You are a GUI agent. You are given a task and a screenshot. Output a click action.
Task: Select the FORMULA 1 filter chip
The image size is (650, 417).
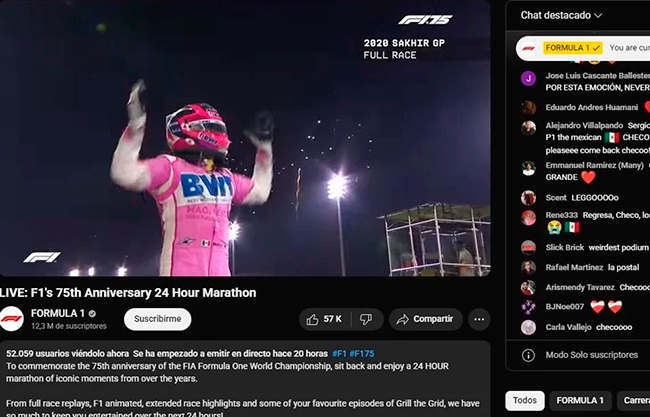[x=580, y=400]
